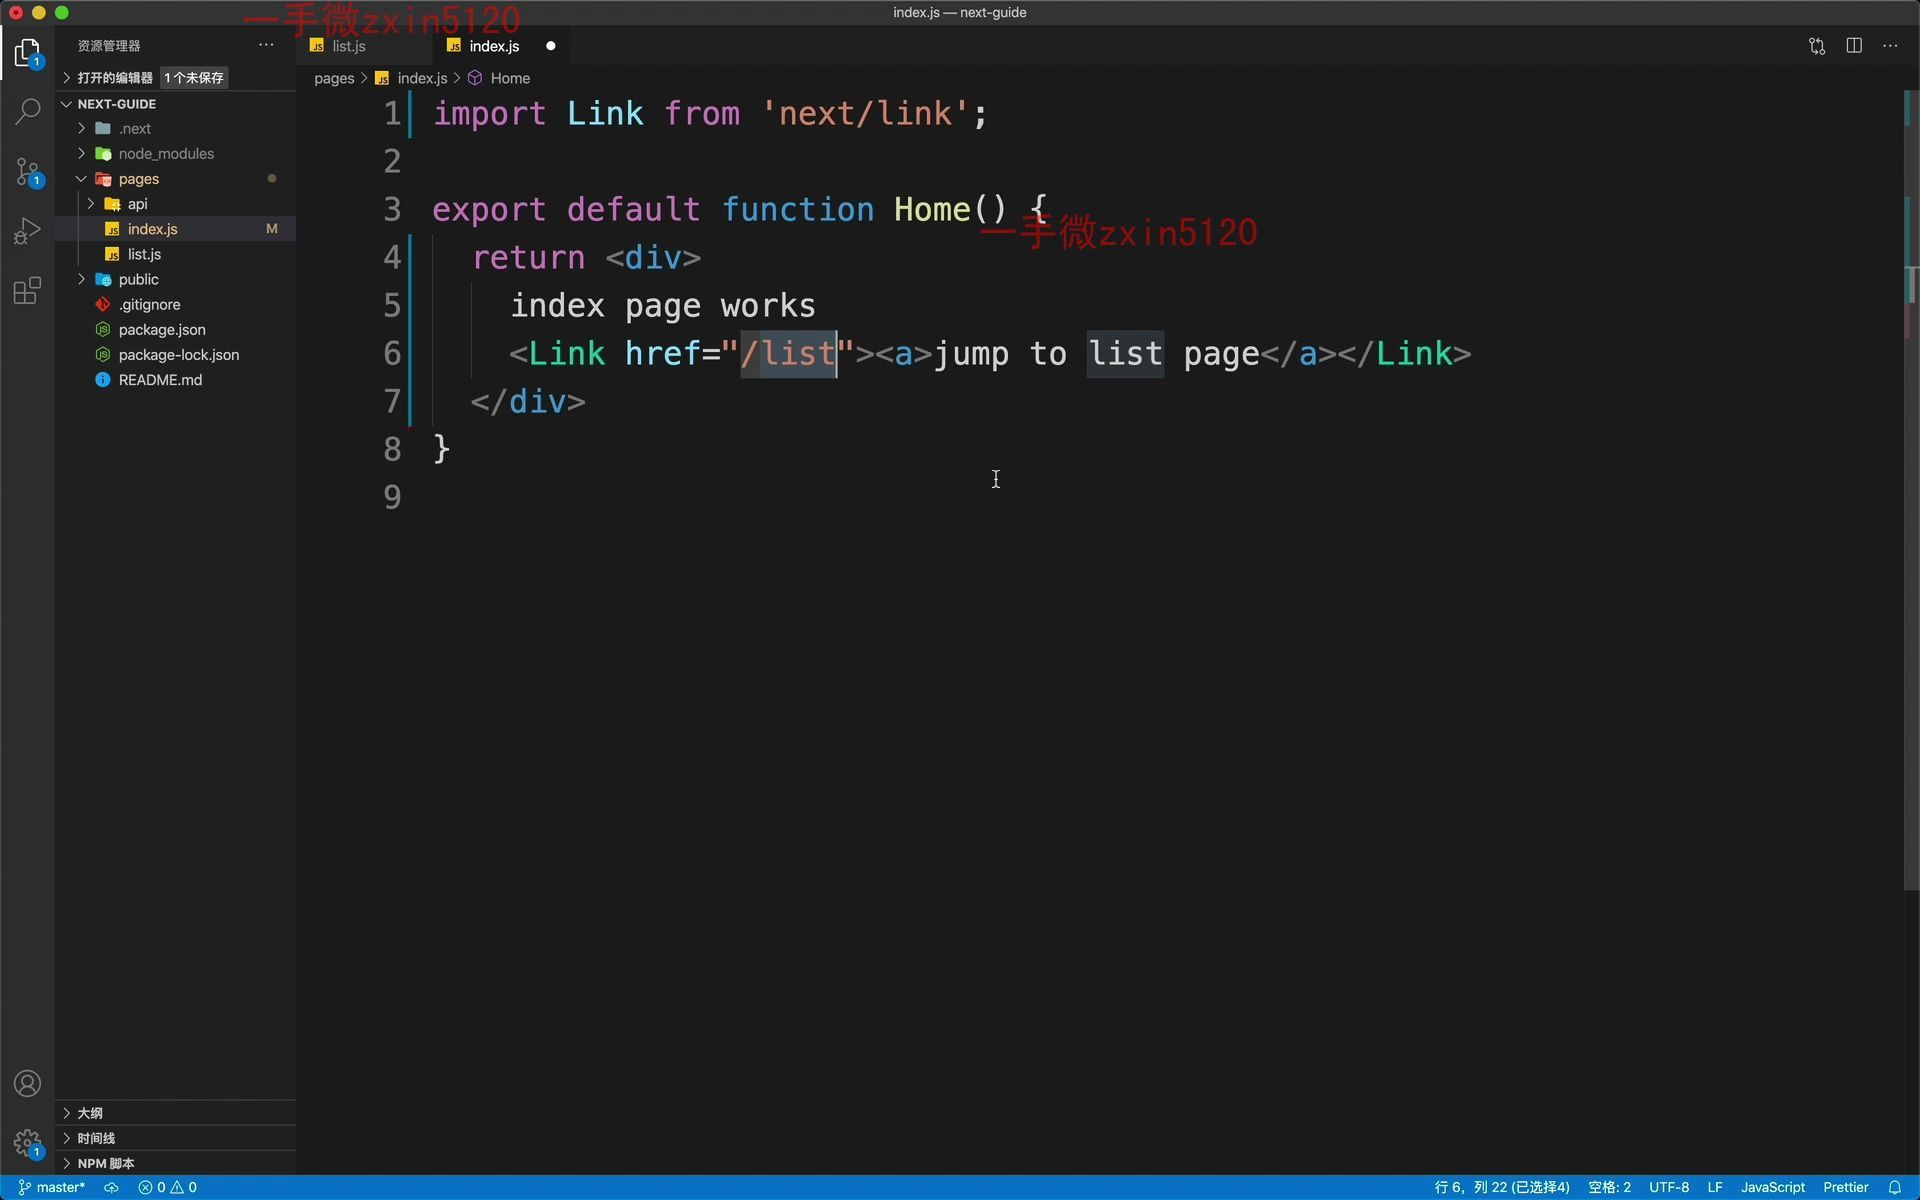Open the Source Control view
Image resolution: width=1920 pixels, height=1200 pixels.
pos(27,171)
